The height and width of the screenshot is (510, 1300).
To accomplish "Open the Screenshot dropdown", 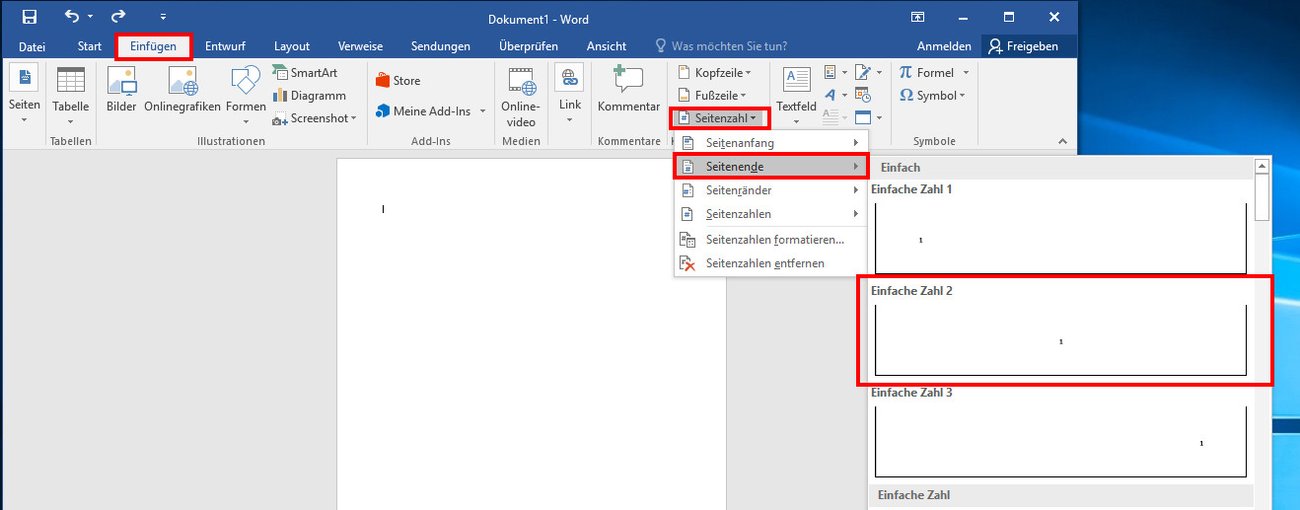I will (315, 118).
